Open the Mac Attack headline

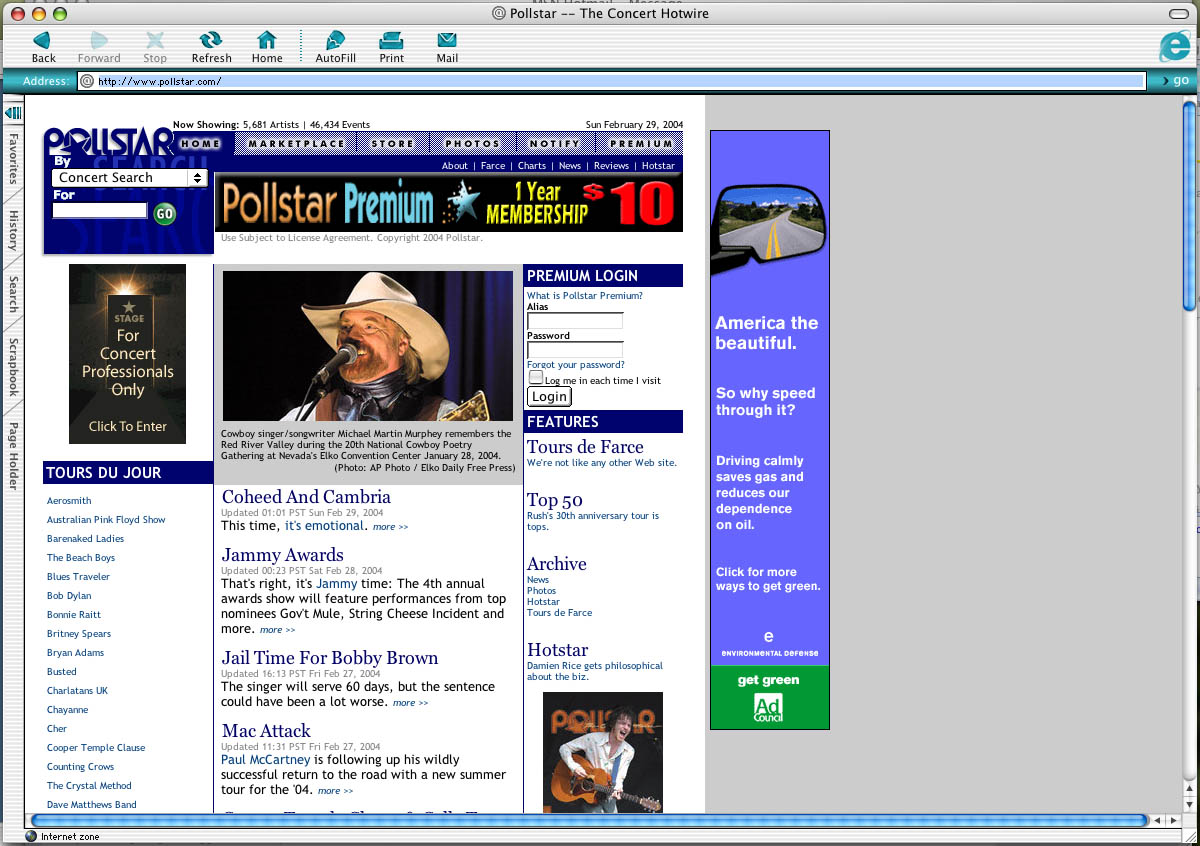266,731
